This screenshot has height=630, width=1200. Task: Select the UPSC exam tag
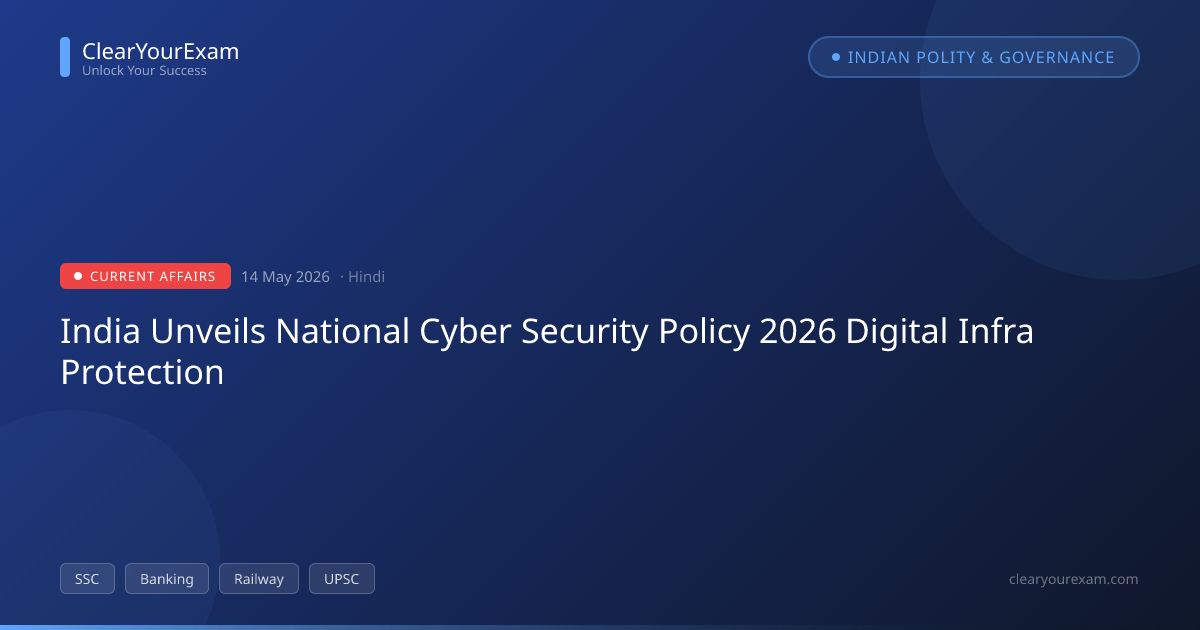tap(342, 579)
